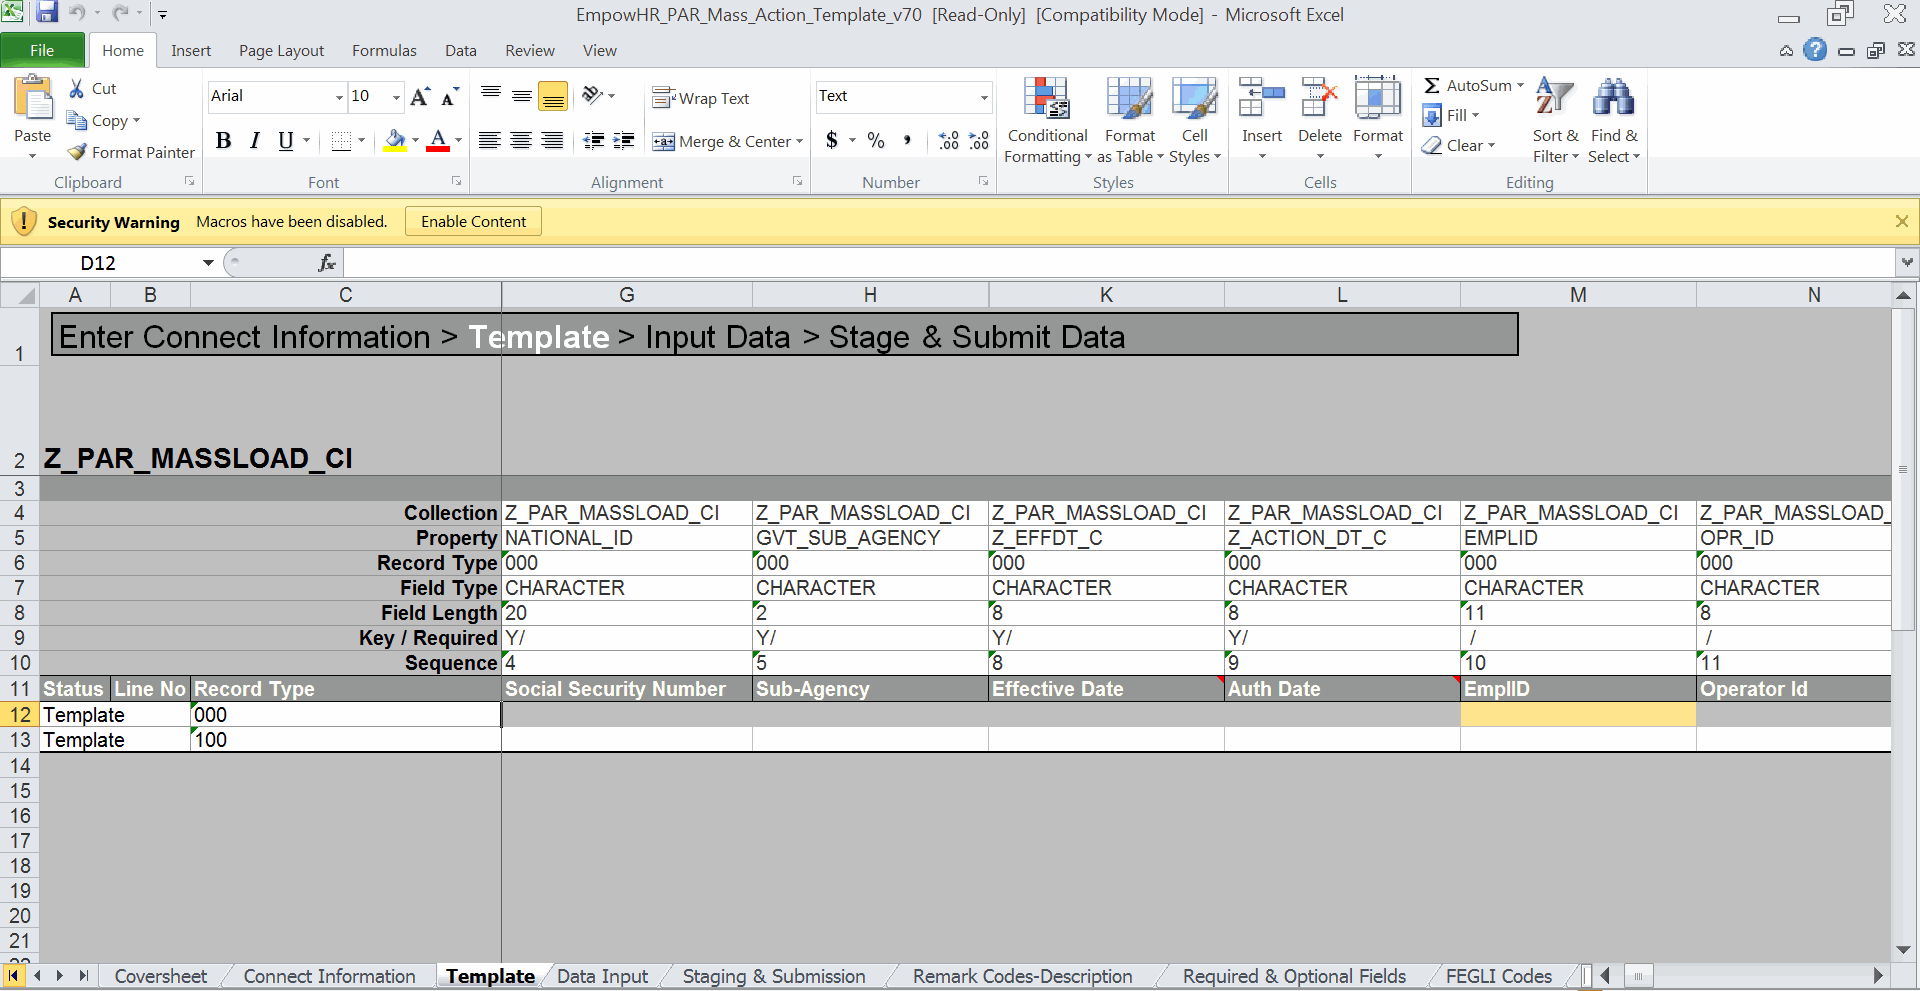1920x991 pixels.
Task: Toggle Top Align button
Action: pos(490,96)
